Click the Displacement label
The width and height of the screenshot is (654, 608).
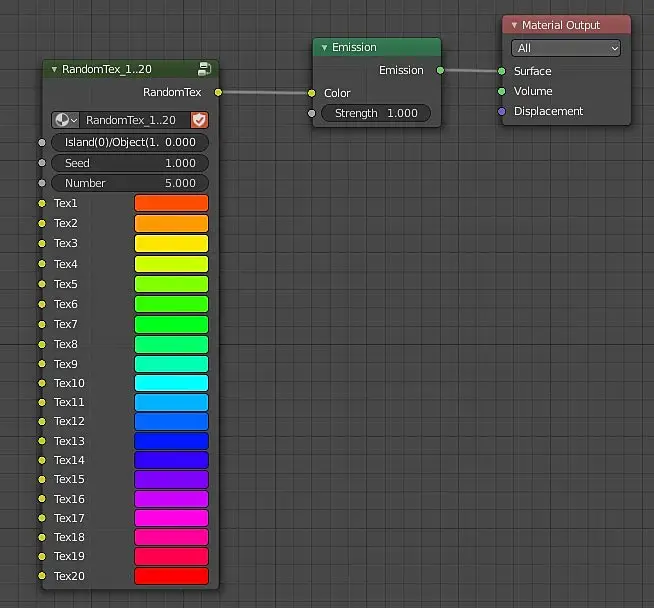[x=548, y=111]
